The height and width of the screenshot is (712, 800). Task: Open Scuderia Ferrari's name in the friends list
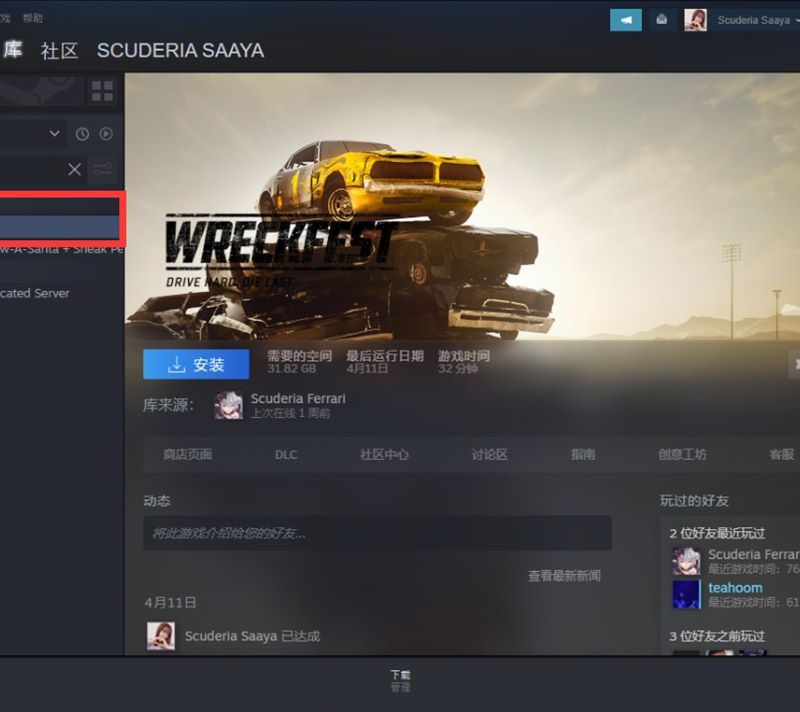754,554
